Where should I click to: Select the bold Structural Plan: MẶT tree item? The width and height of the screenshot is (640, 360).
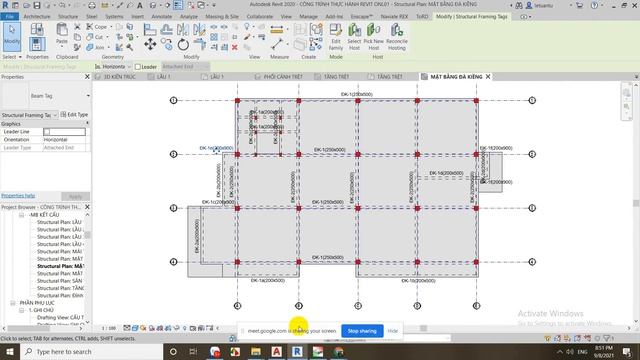tap(60, 266)
